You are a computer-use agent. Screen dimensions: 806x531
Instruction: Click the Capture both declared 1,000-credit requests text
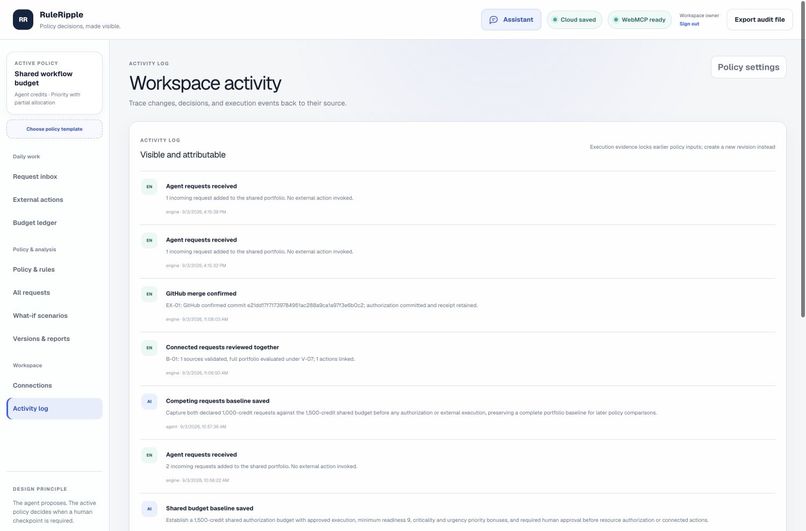pos(411,413)
